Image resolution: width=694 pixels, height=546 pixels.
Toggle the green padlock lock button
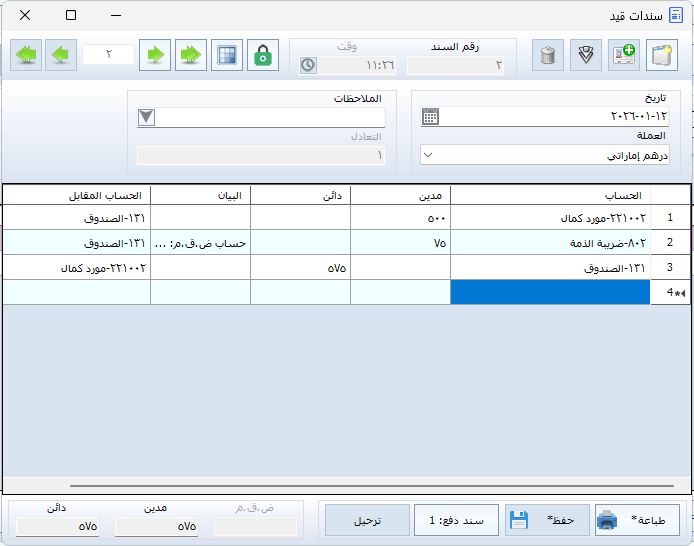263,55
